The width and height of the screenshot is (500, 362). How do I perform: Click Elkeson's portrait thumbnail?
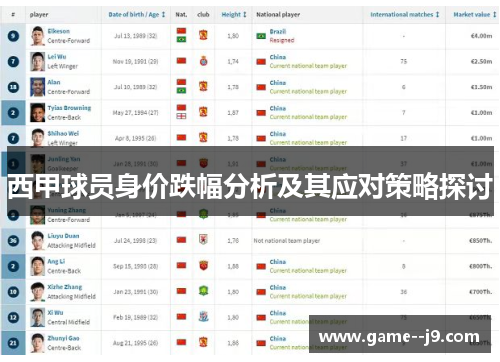tap(37, 36)
